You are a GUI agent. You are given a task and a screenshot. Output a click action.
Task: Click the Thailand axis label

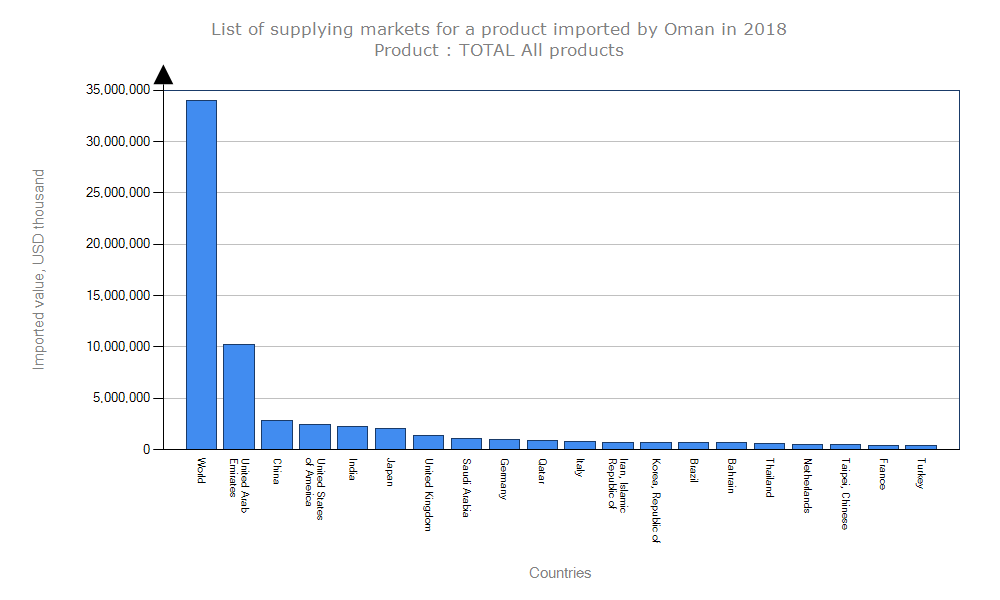pyautogui.click(x=770, y=478)
